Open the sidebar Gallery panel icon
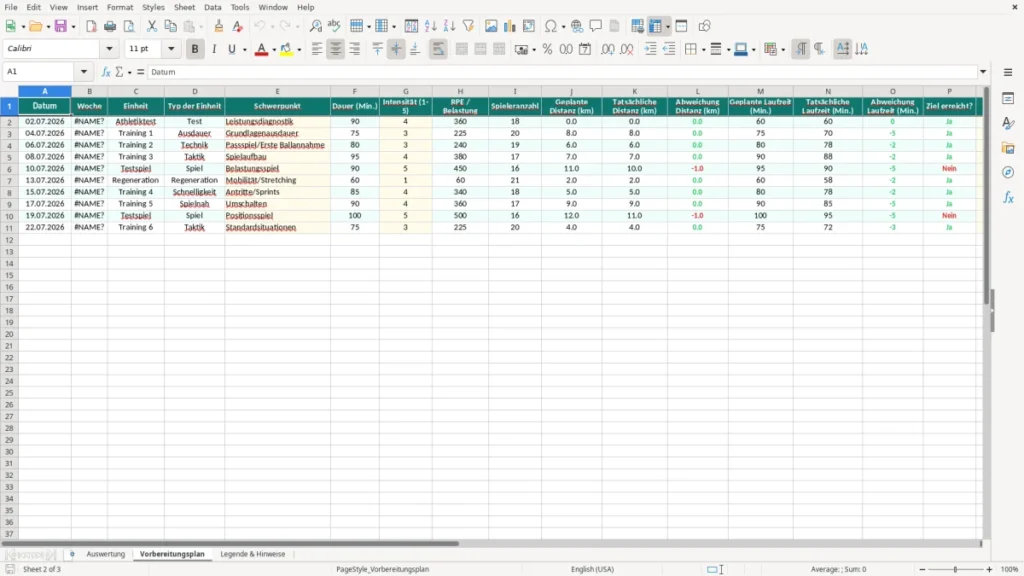Screen dimensions: 1024x576 click(1008, 148)
